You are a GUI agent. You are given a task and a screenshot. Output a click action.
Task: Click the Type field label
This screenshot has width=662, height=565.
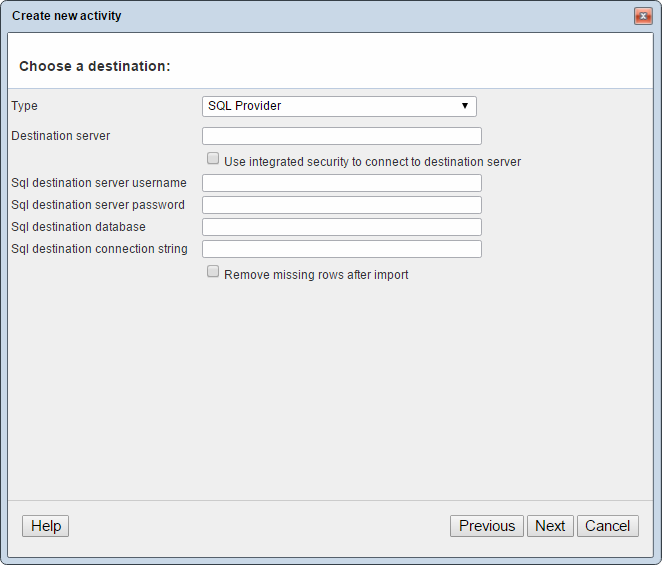tap(24, 106)
